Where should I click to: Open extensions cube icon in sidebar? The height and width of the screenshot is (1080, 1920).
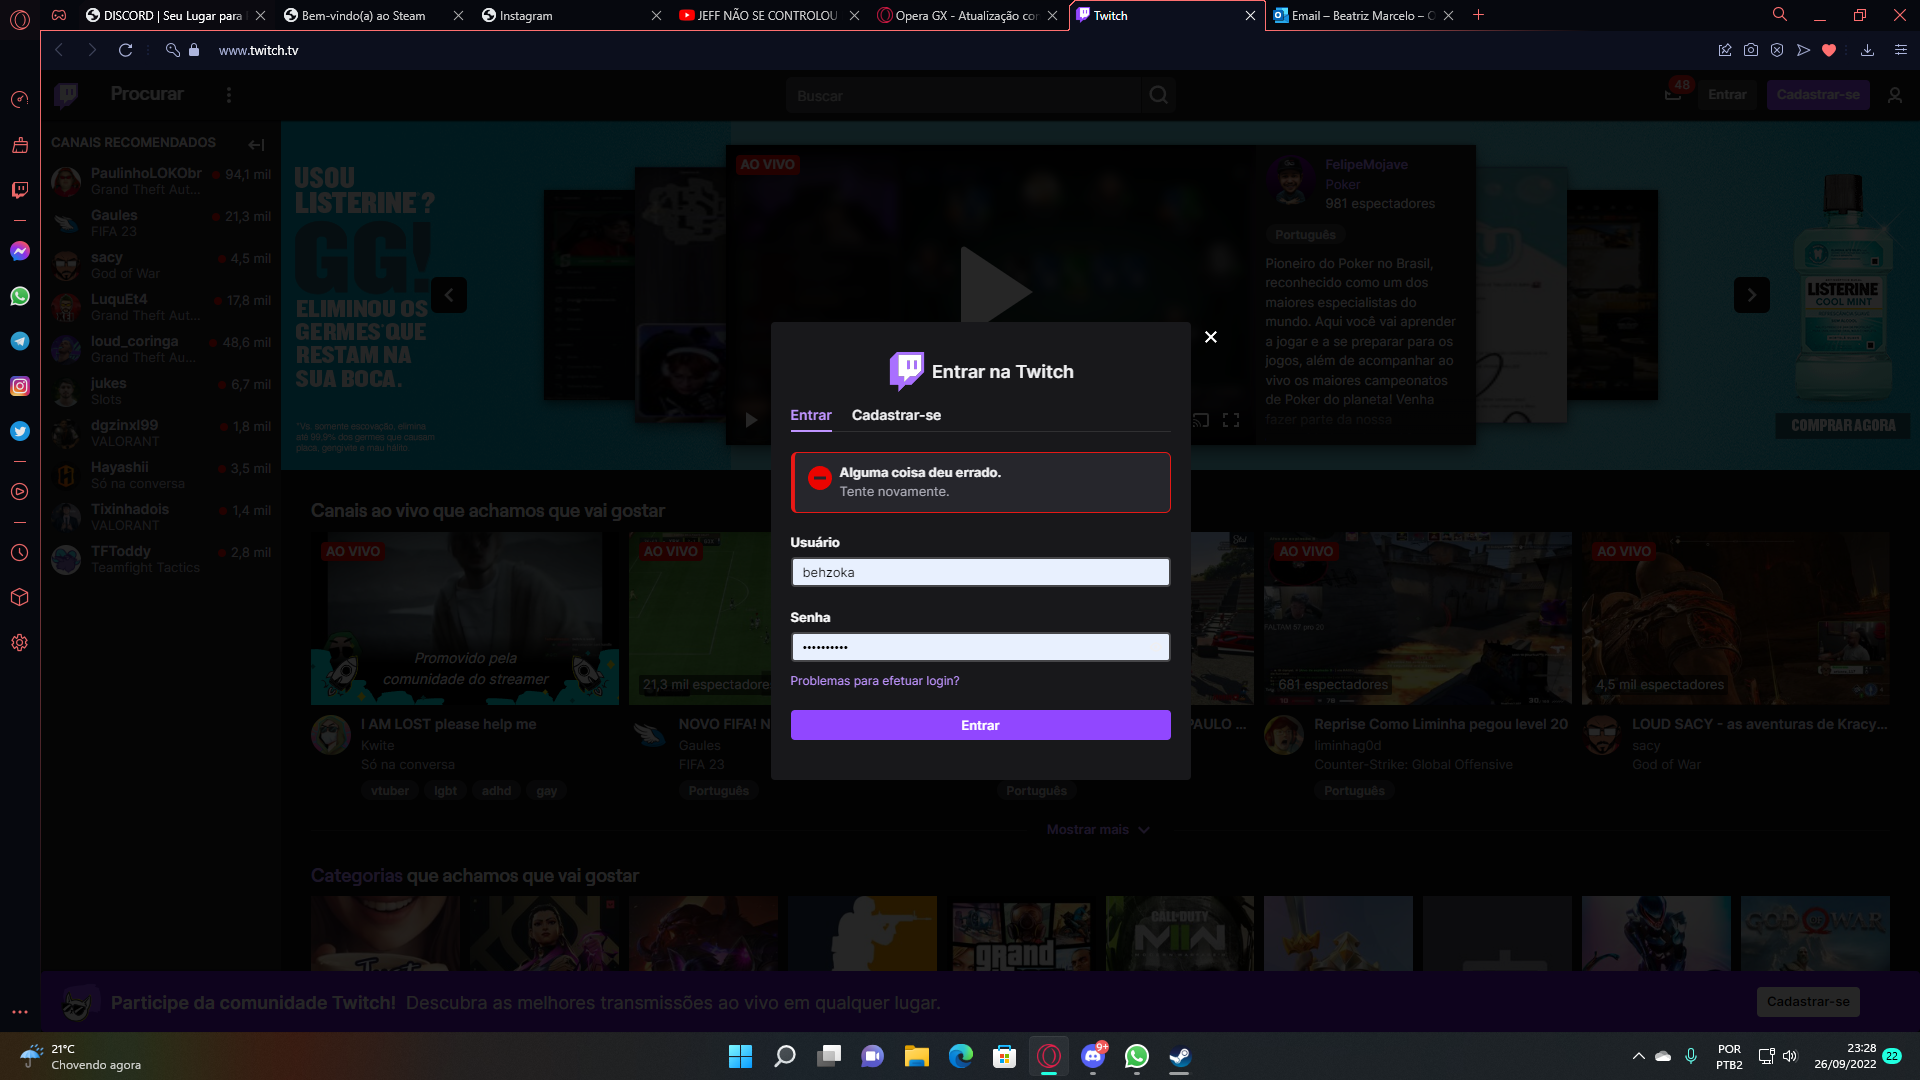tap(20, 597)
